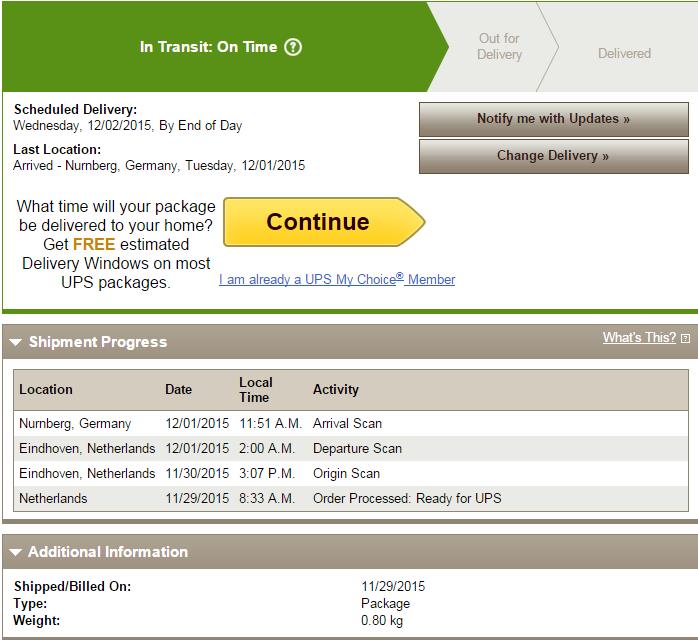The width and height of the screenshot is (698, 640).
Task: Click the What's This help icon
Action: 686,338
